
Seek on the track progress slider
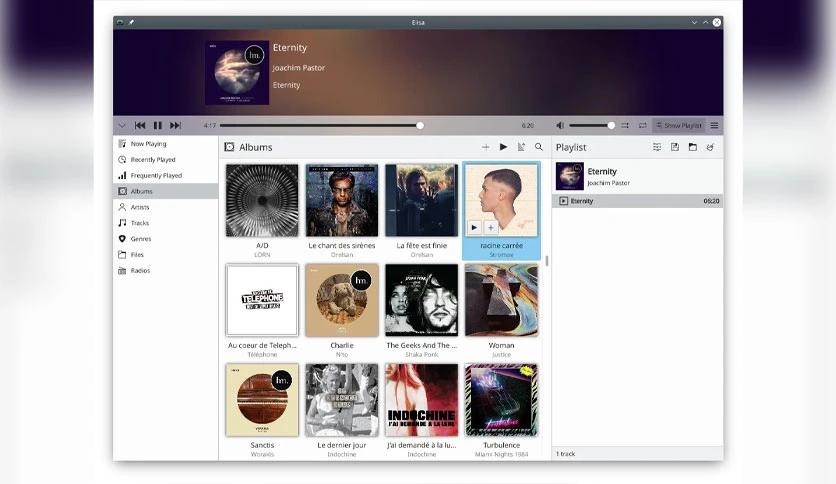click(x=321, y=125)
